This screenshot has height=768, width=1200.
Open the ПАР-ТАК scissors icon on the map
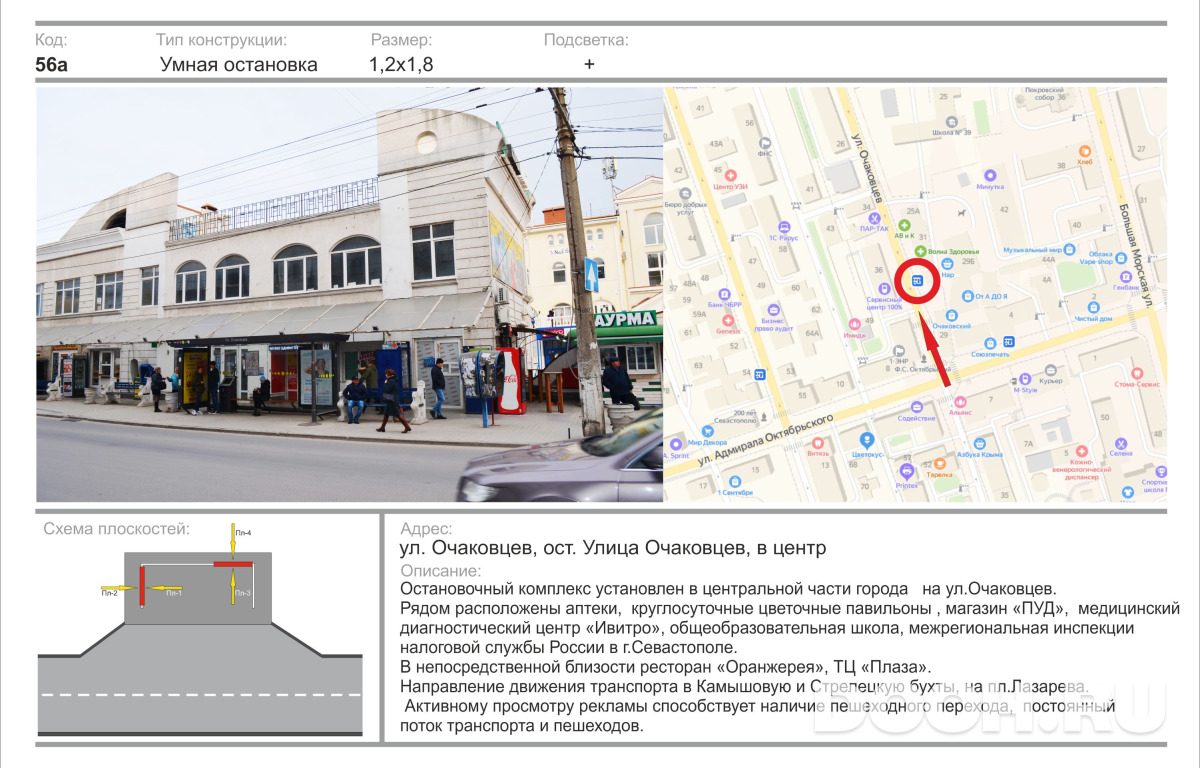pos(875,216)
